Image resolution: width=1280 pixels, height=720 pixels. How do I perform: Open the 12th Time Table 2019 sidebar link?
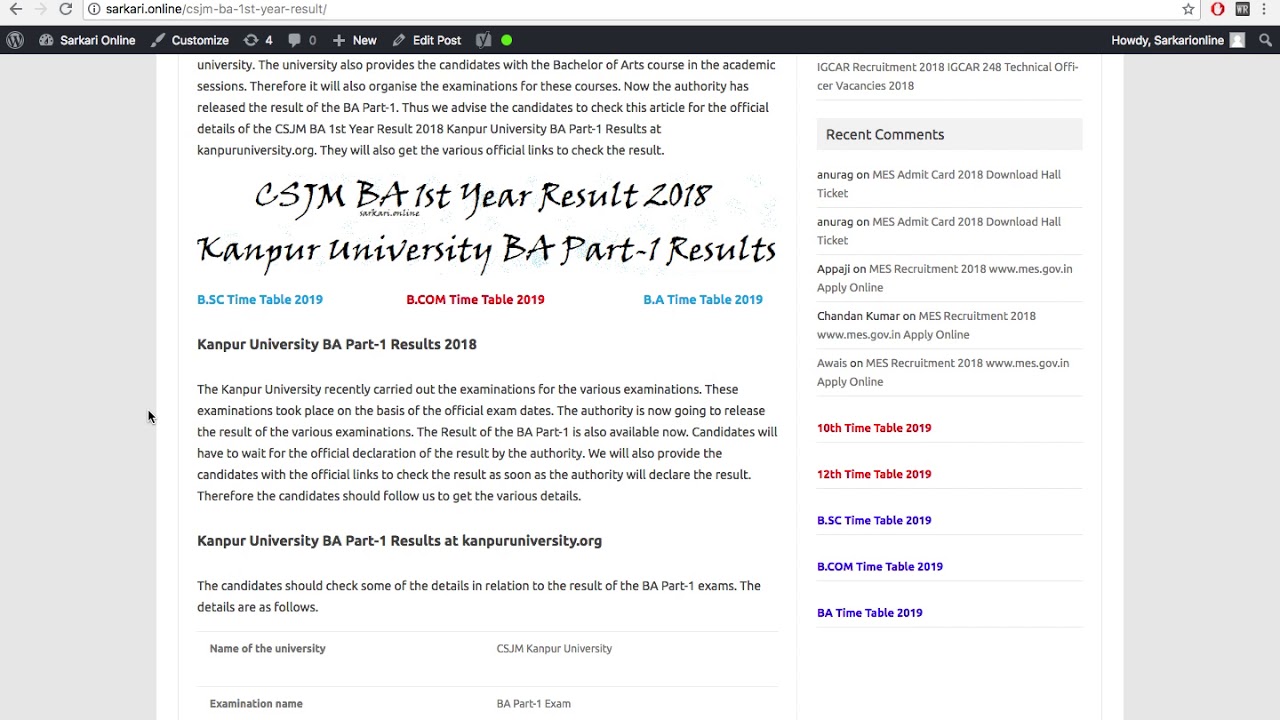[x=874, y=474]
